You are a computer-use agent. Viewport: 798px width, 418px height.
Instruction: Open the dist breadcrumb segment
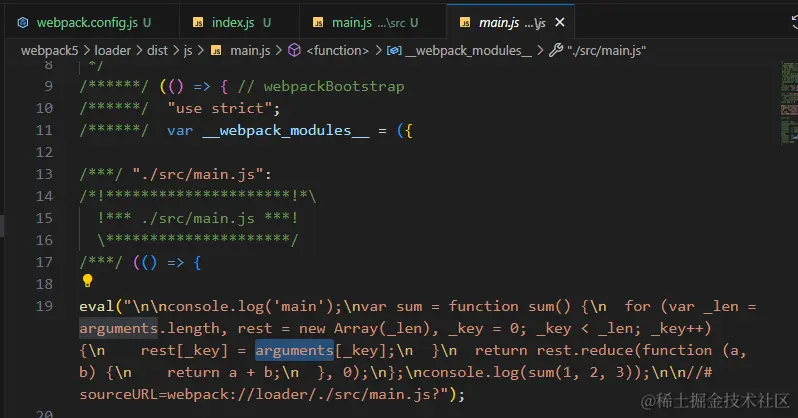pos(157,50)
